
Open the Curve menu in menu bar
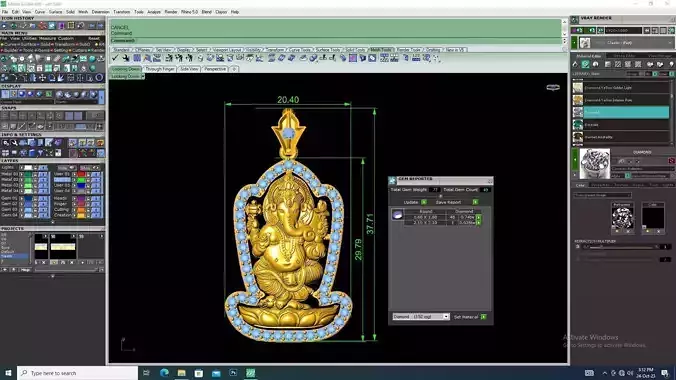pos(40,12)
